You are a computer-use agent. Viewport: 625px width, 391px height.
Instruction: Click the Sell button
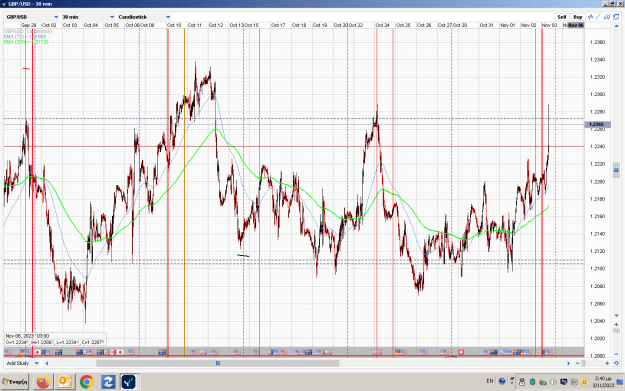(x=561, y=17)
